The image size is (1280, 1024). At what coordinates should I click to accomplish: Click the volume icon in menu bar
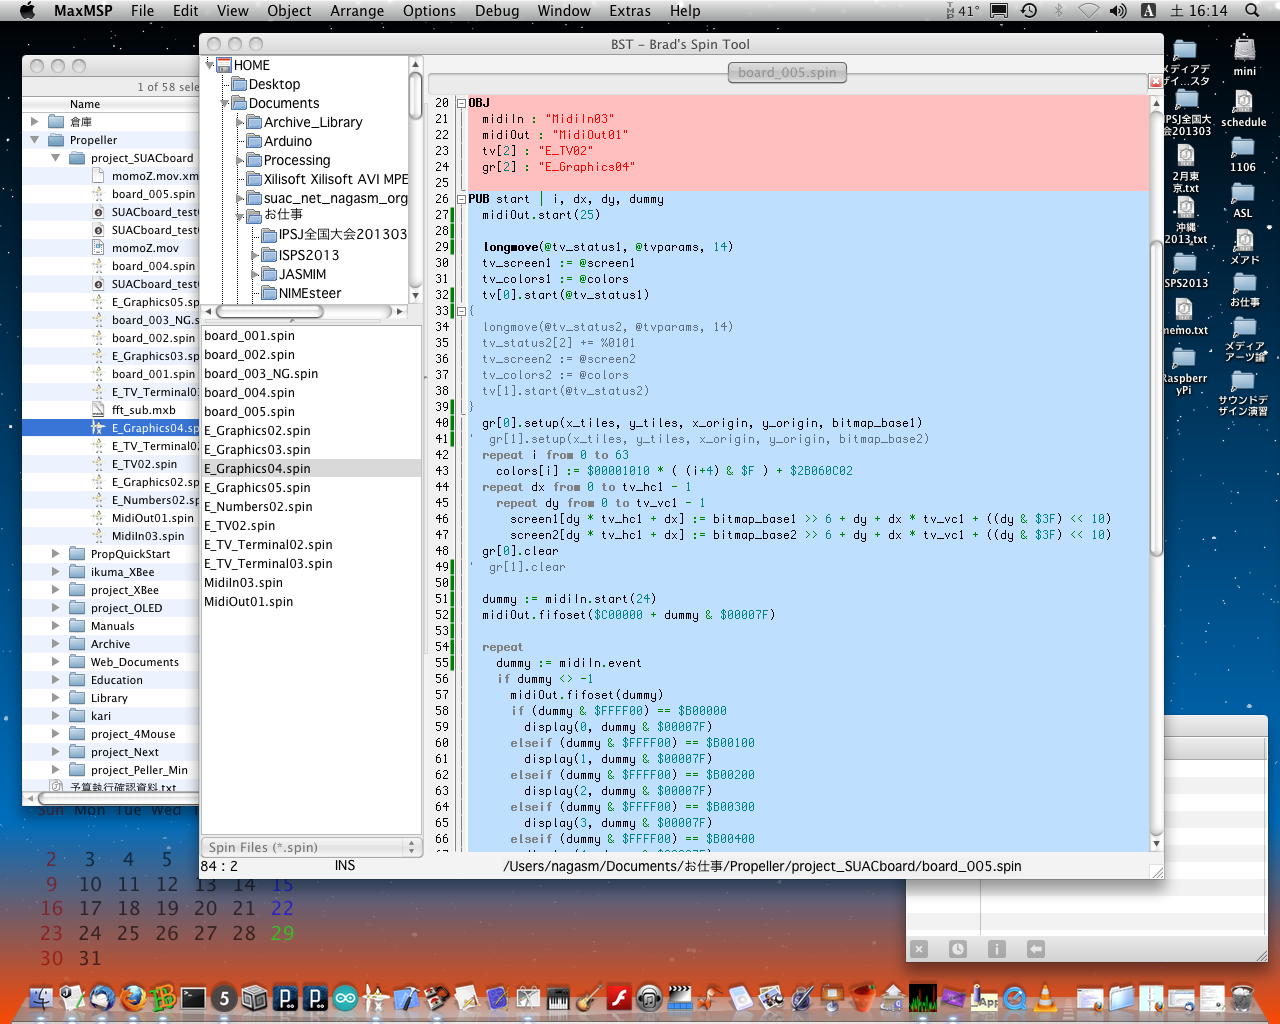[1118, 11]
